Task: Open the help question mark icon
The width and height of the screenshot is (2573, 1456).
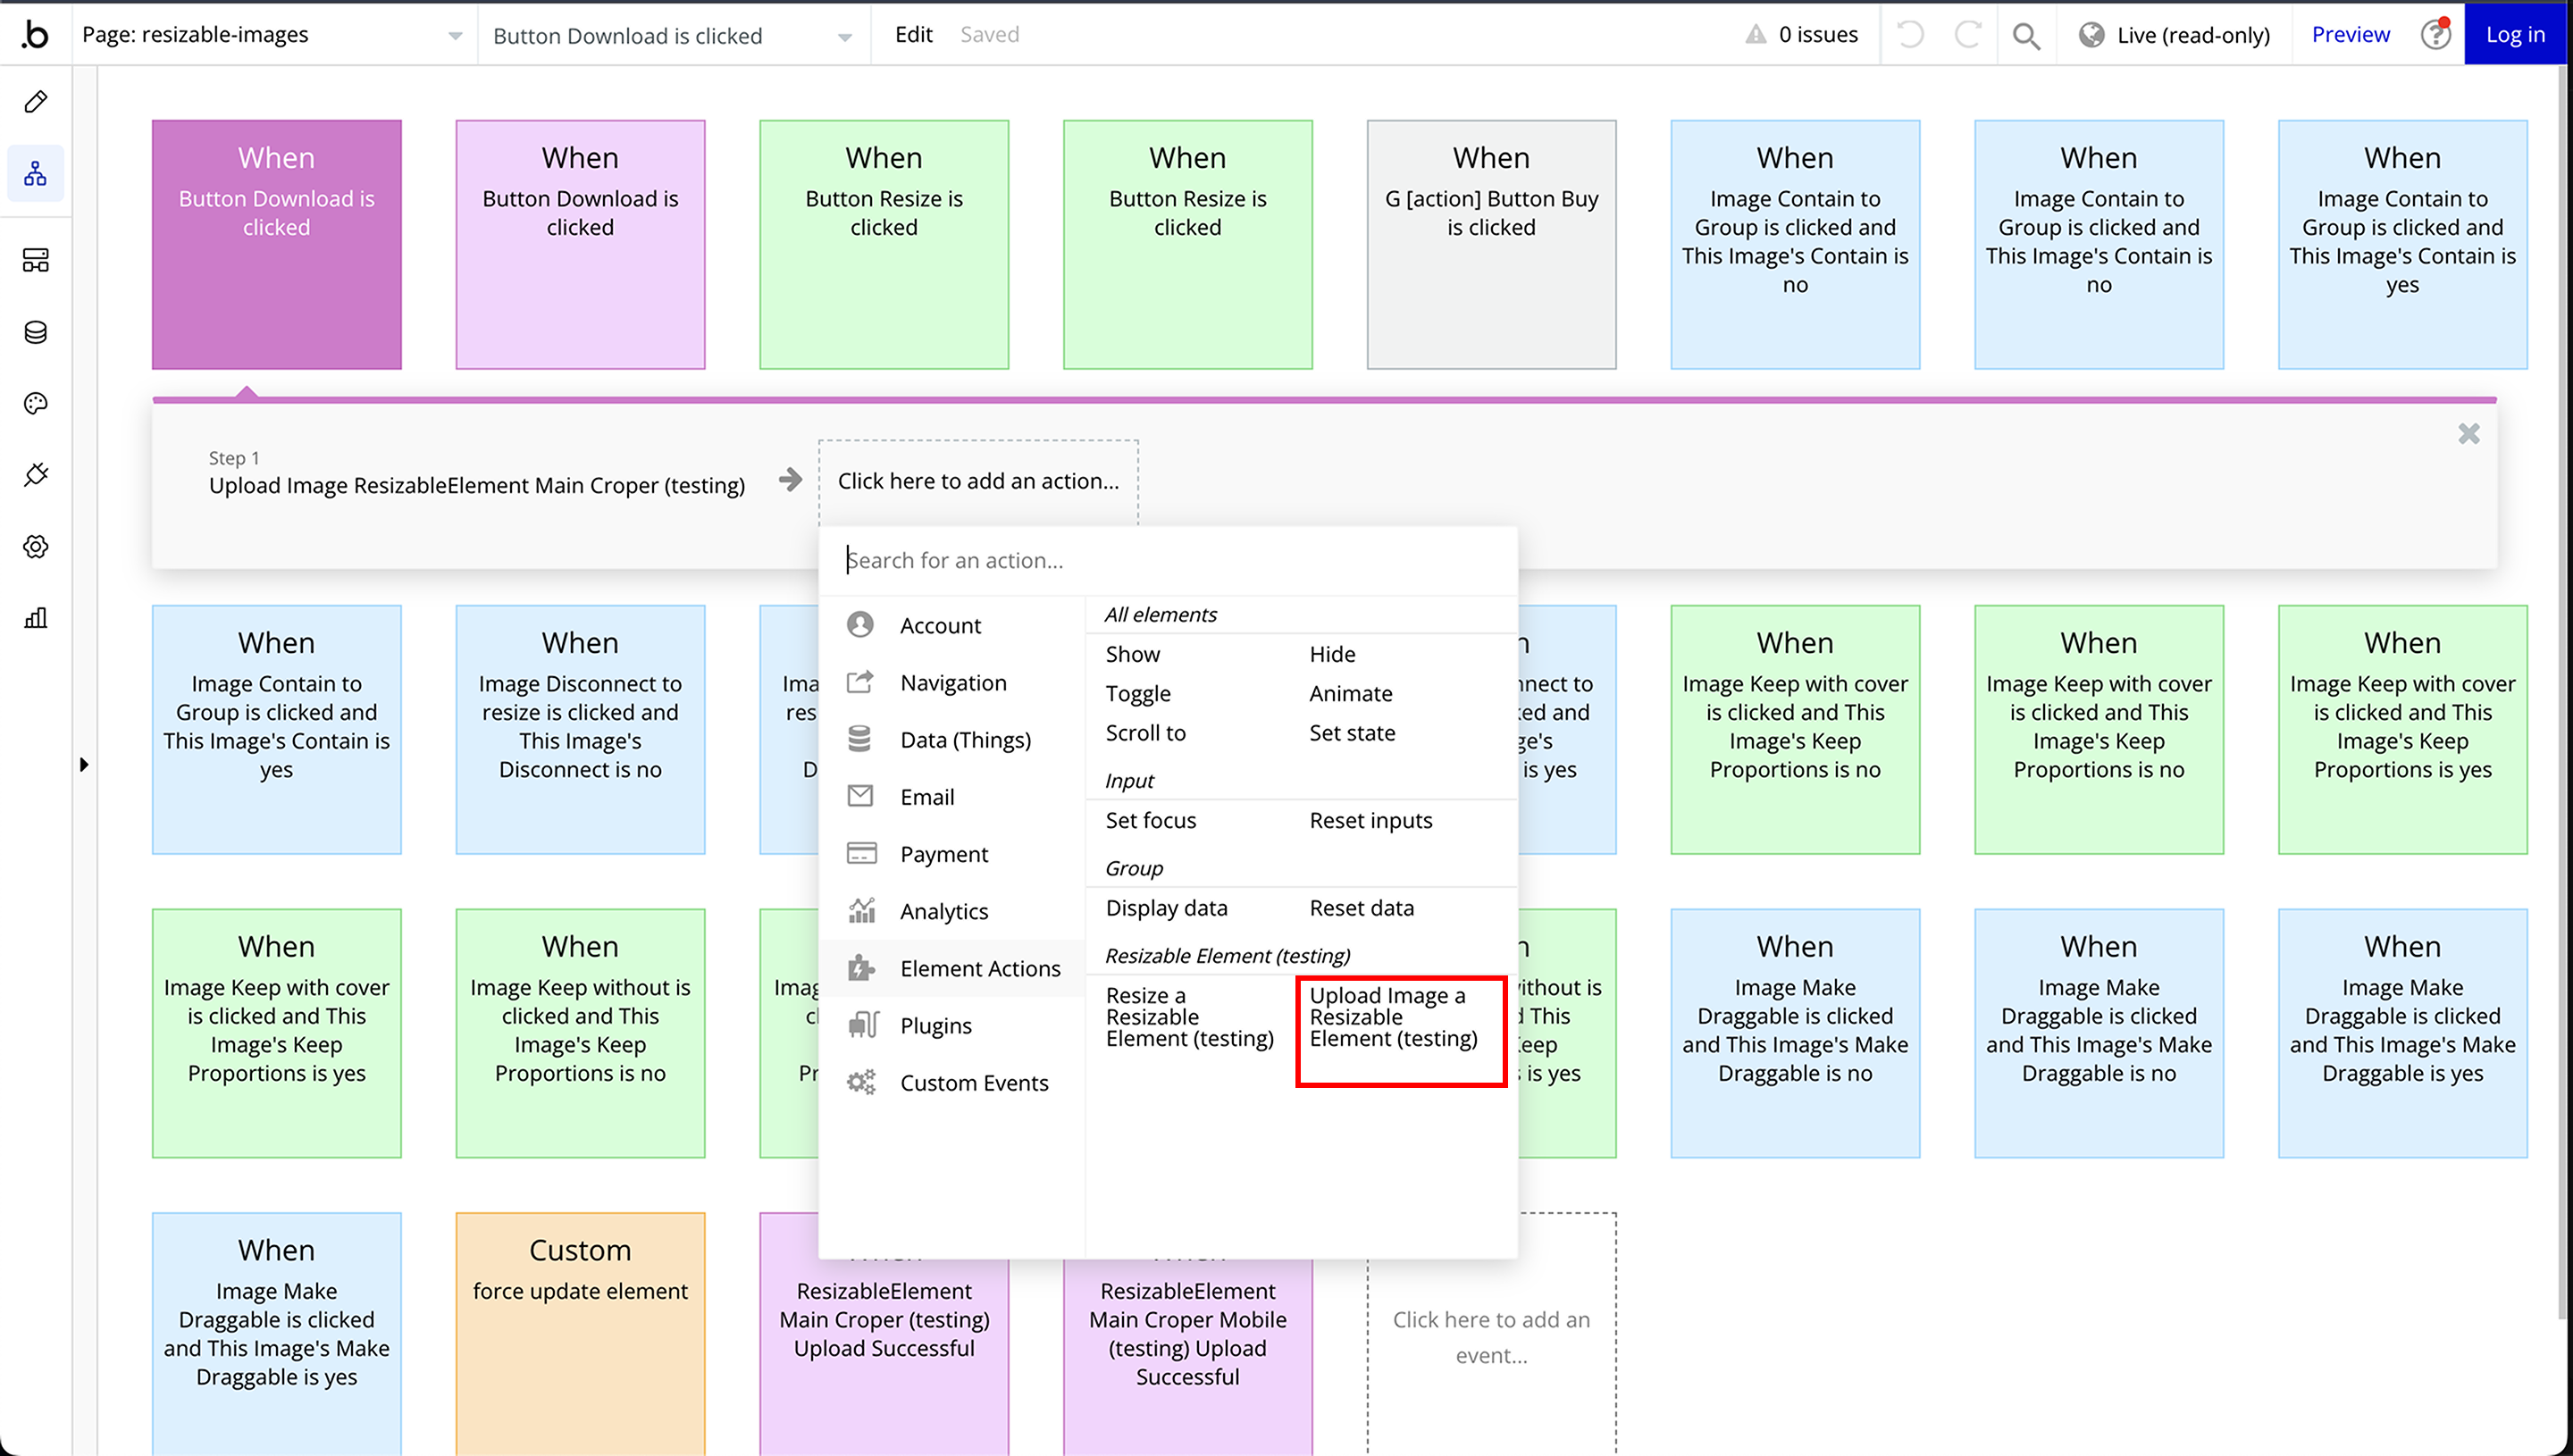Action: (2435, 35)
